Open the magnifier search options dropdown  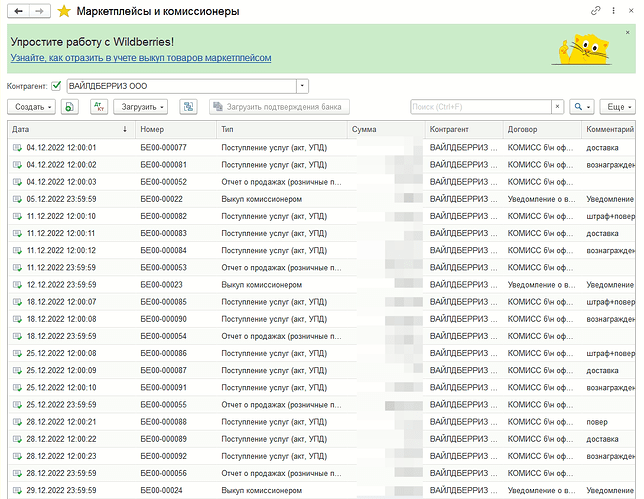tap(582, 107)
